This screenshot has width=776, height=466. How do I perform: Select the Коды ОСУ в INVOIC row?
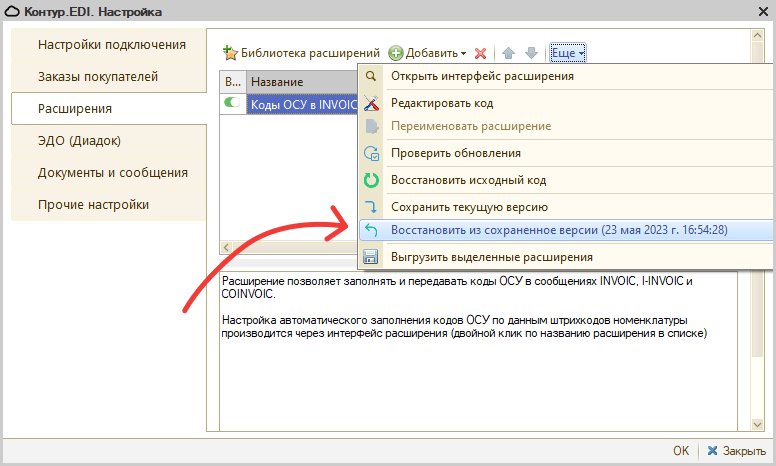pyautogui.click(x=302, y=104)
